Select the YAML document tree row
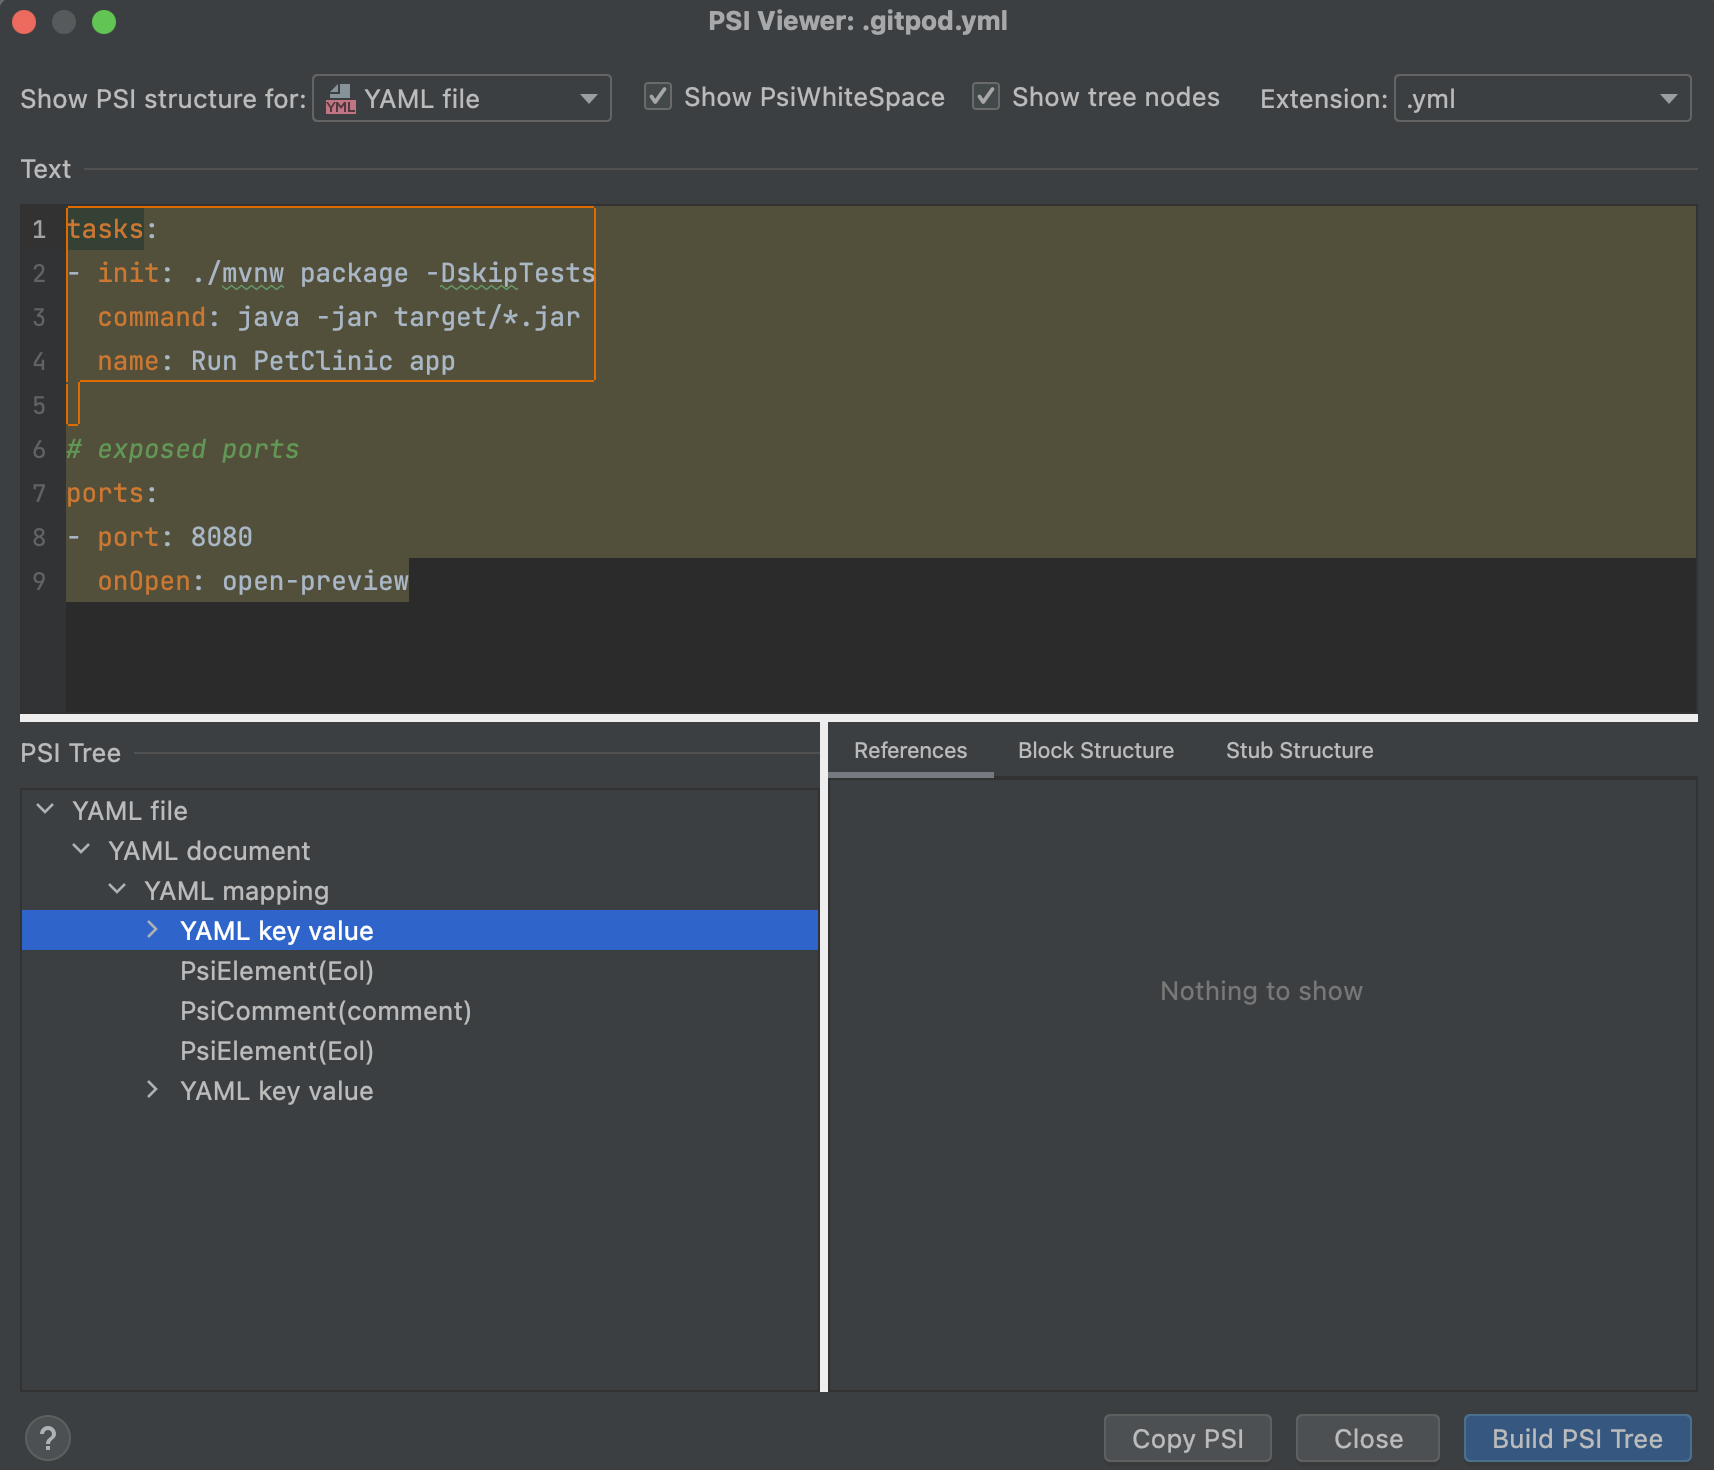The image size is (1714, 1470). [x=420, y=851]
